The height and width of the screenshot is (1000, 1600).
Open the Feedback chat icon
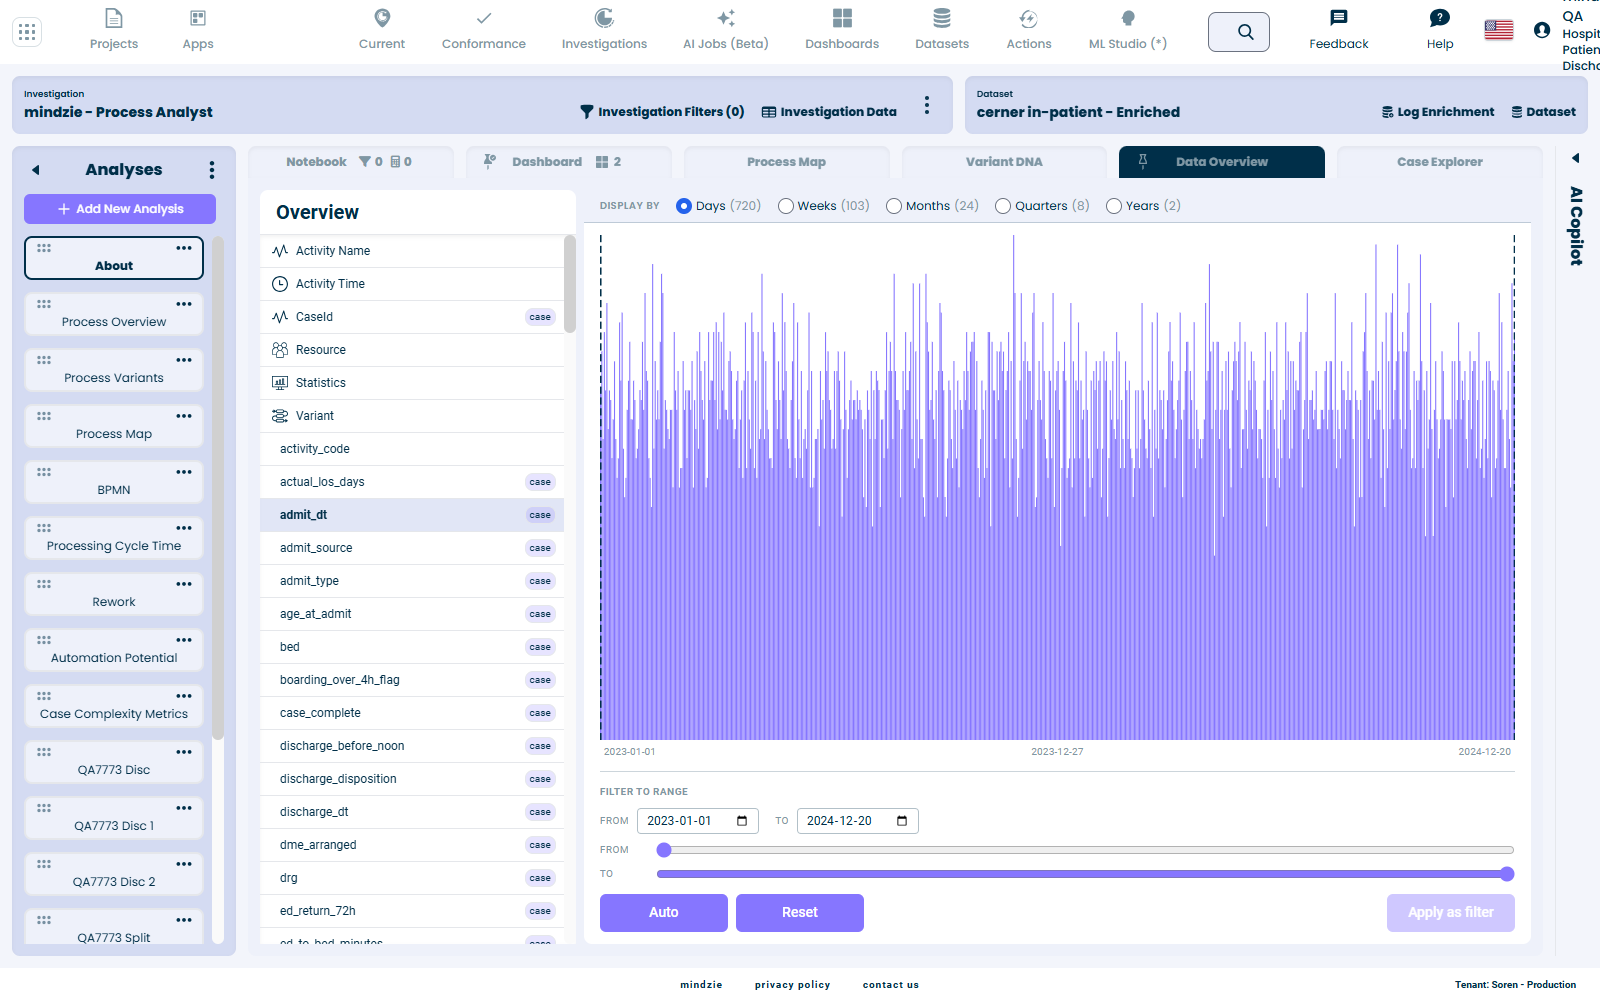(1339, 18)
